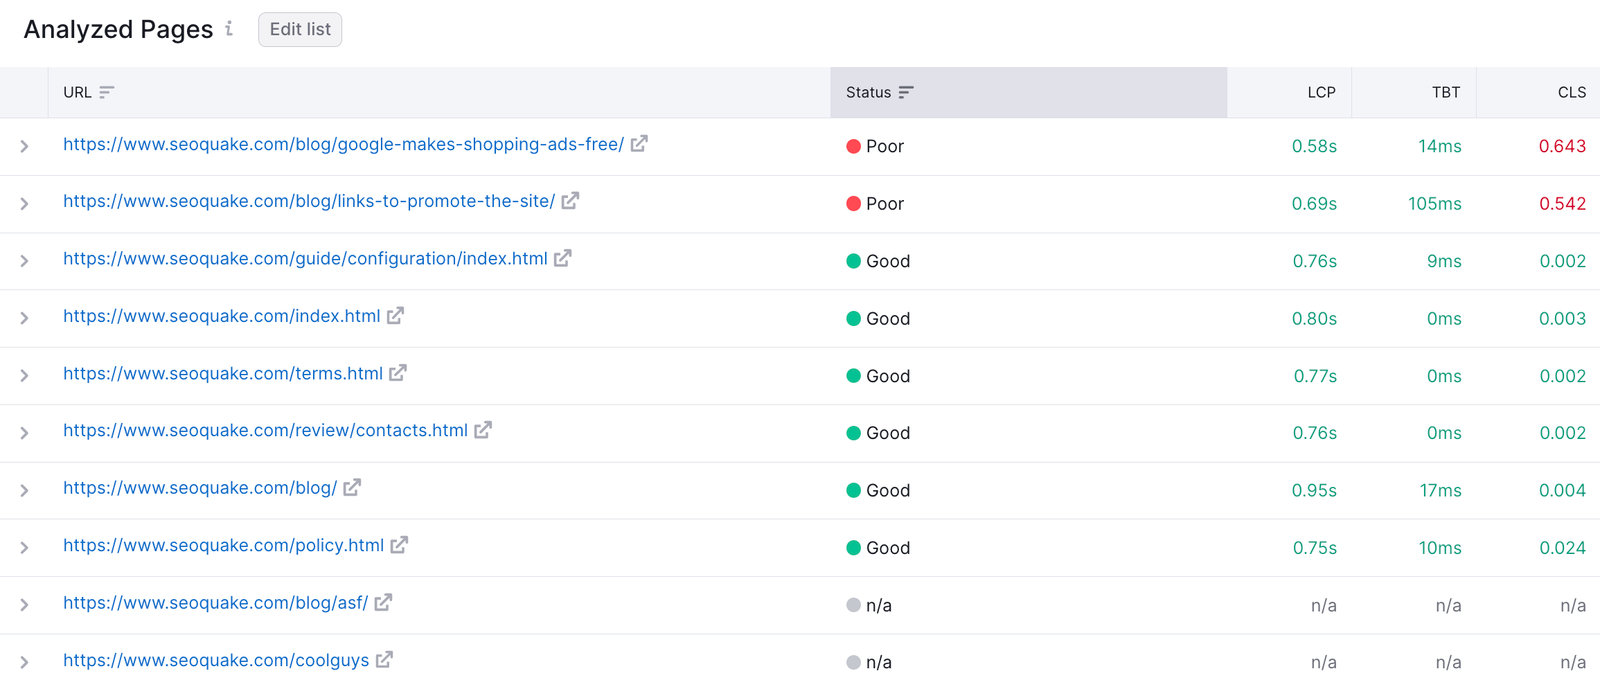Image resolution: width=1600 pixels, height=691 pixels.
Task: Click the CLS value 0.542
Action: click(x=1562, y=203)
